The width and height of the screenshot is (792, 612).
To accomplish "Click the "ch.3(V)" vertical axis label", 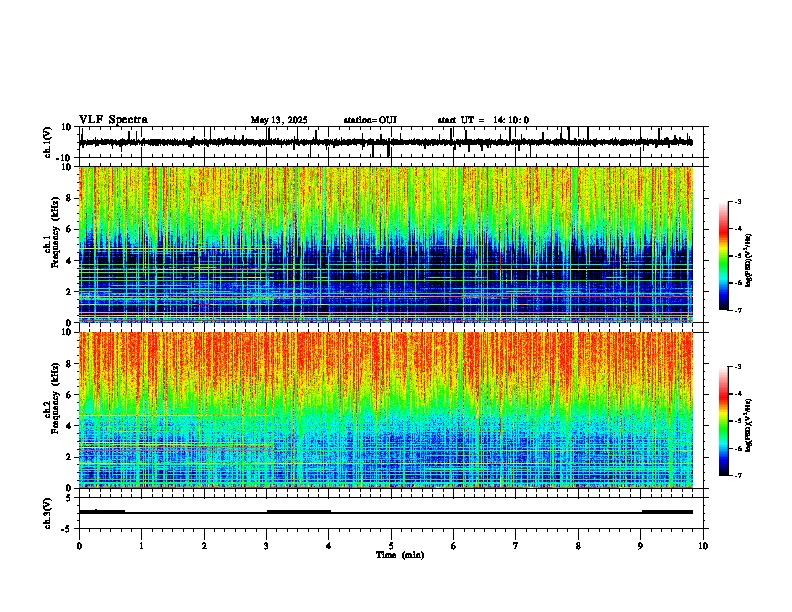I will (48, 513).
